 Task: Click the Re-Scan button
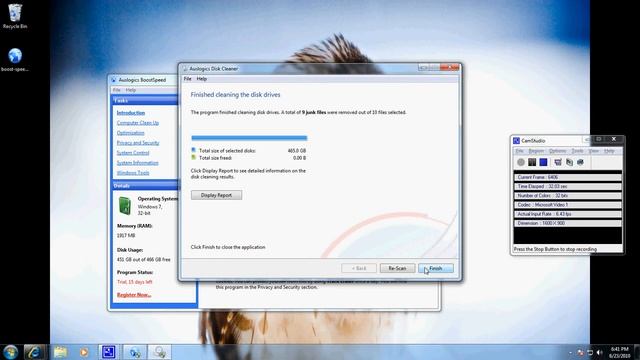(397, 268)
